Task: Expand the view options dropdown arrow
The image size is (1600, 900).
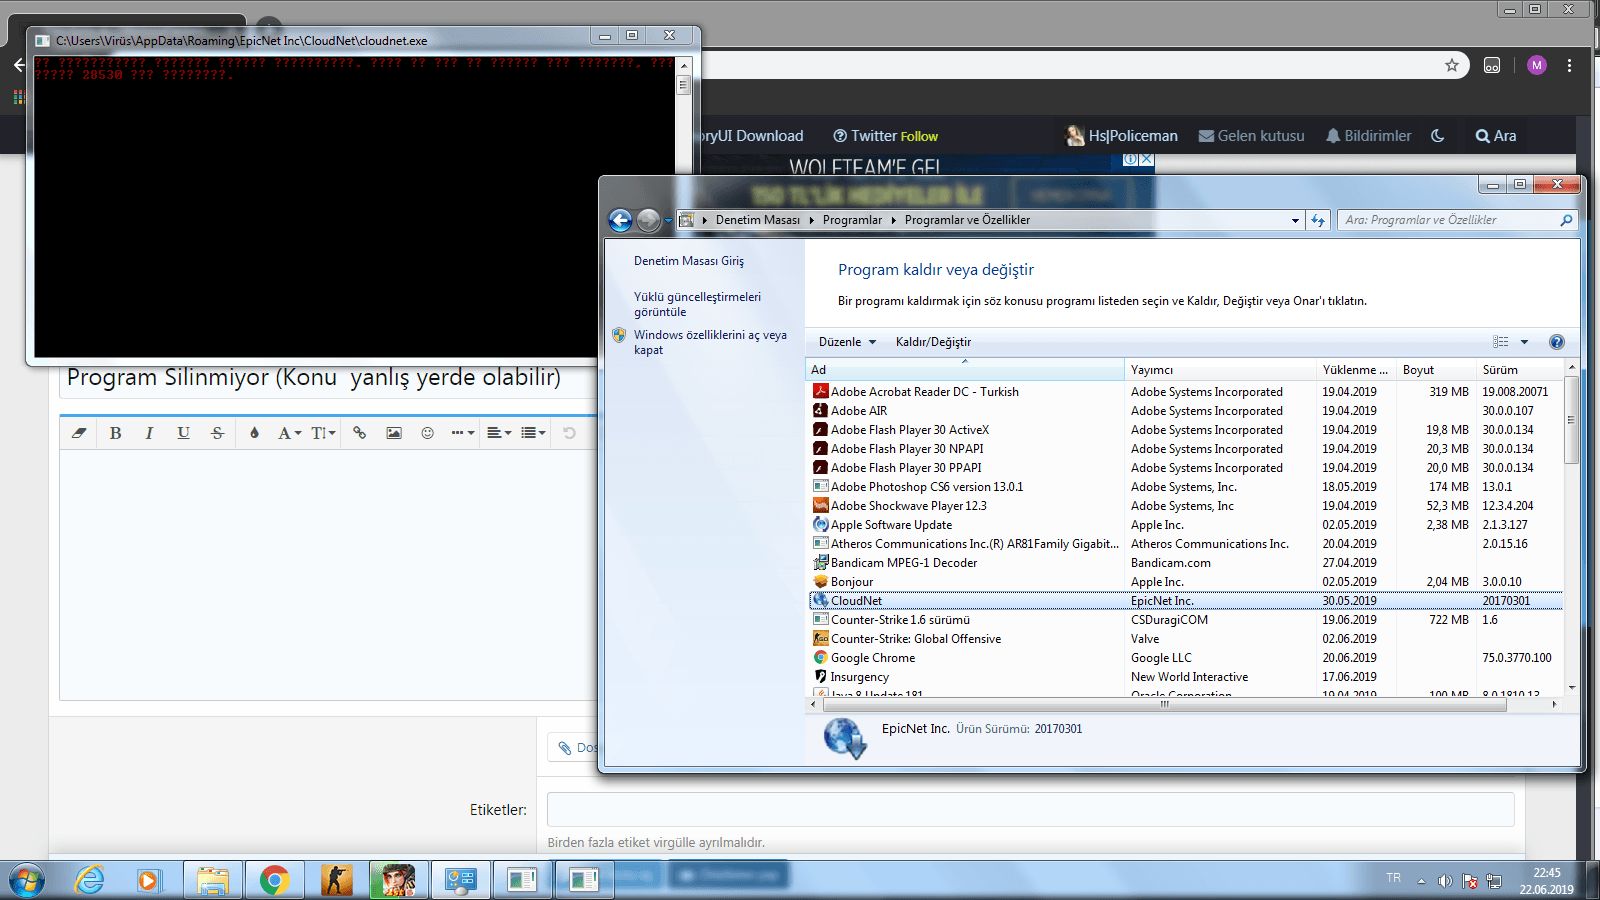Action: tap(1524, 342)
